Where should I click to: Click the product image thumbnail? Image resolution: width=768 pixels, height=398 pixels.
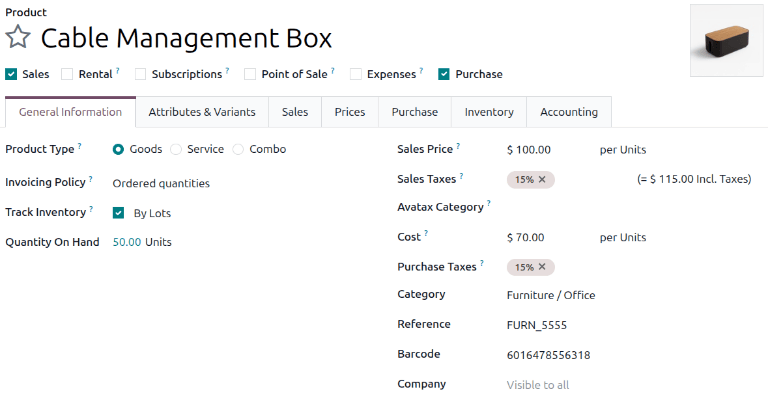click(x=726, y=41)
